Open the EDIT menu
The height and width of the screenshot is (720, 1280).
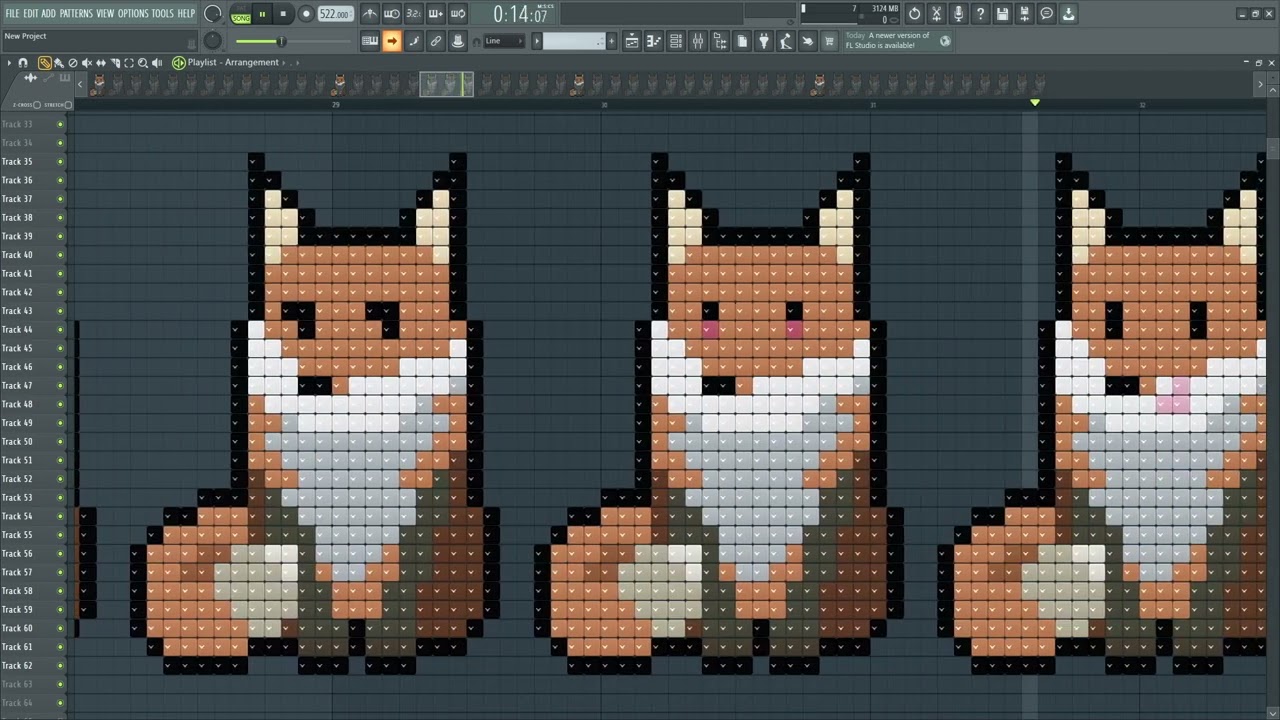(31, 13)
